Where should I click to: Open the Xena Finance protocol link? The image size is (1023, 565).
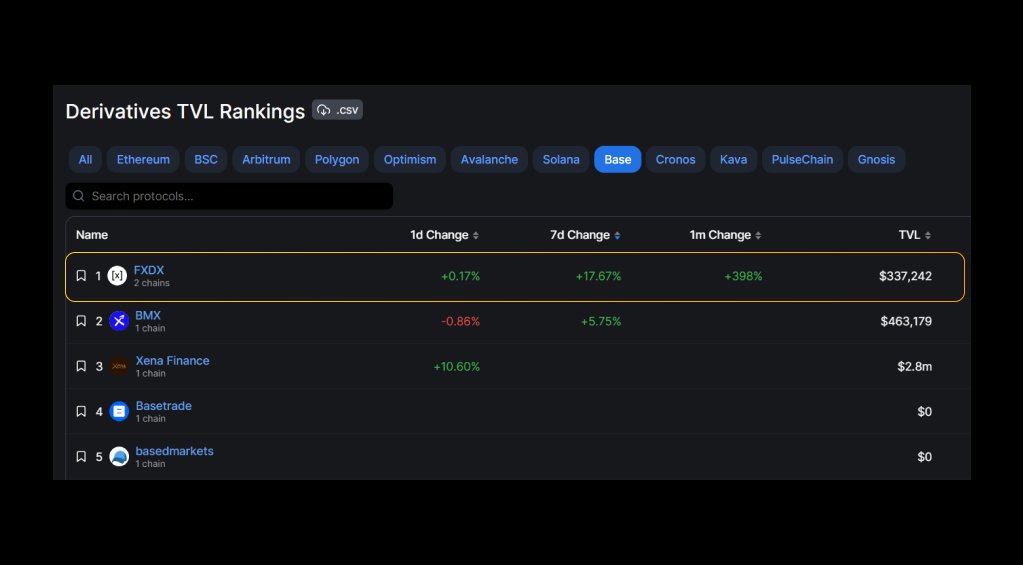pyautogui.click(x=172, y=360)
